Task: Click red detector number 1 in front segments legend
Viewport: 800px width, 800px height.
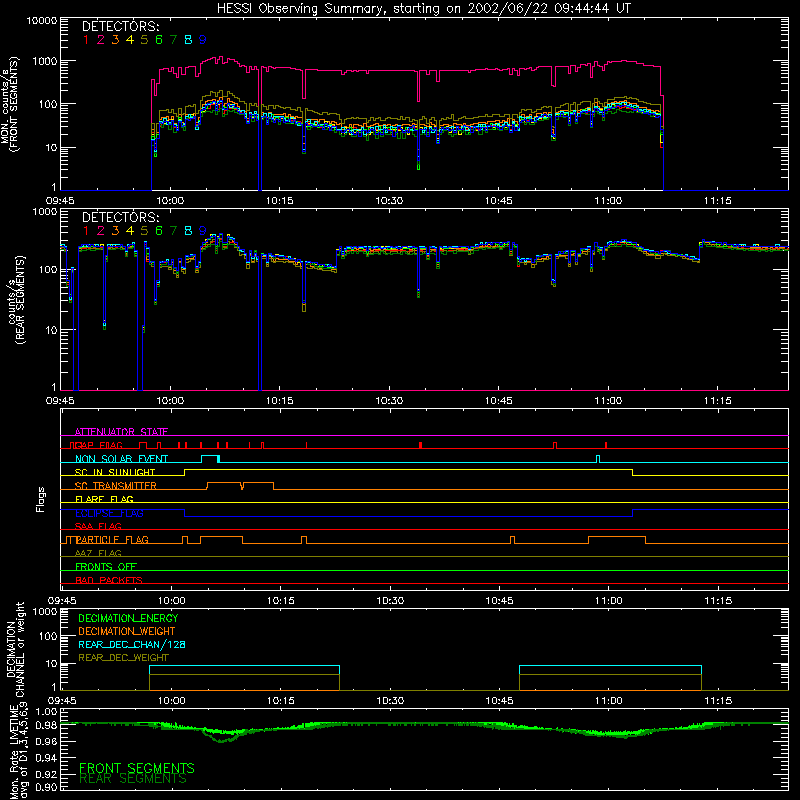Action: coord(86,40)
